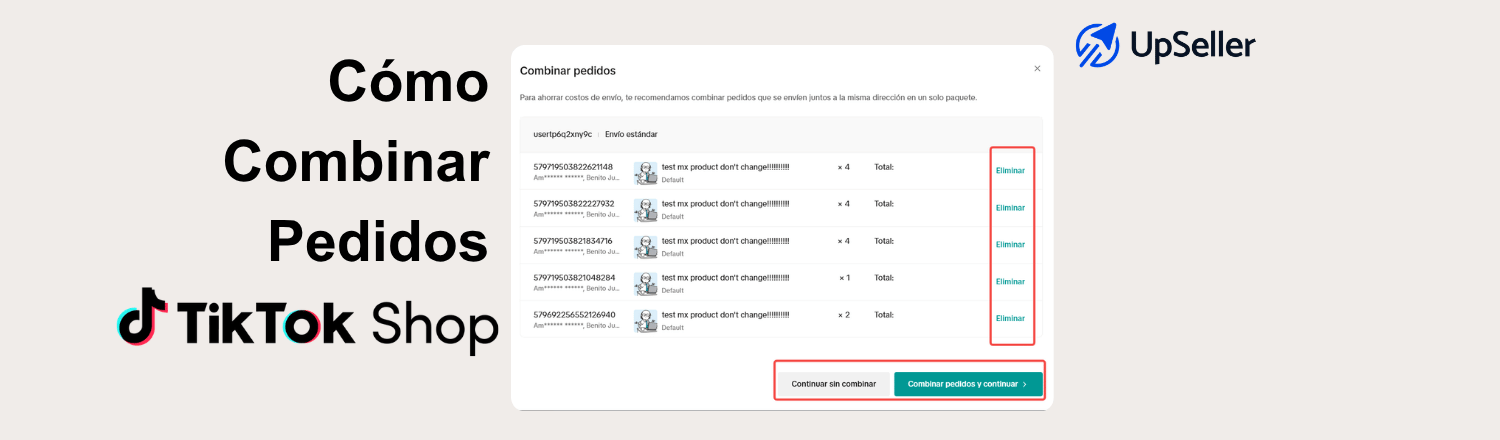Image resolution: width=1500 pixels, height=440 pixels.
Task: Click the Cómo Combinar Pedidos heading
Action: (357, 161)
